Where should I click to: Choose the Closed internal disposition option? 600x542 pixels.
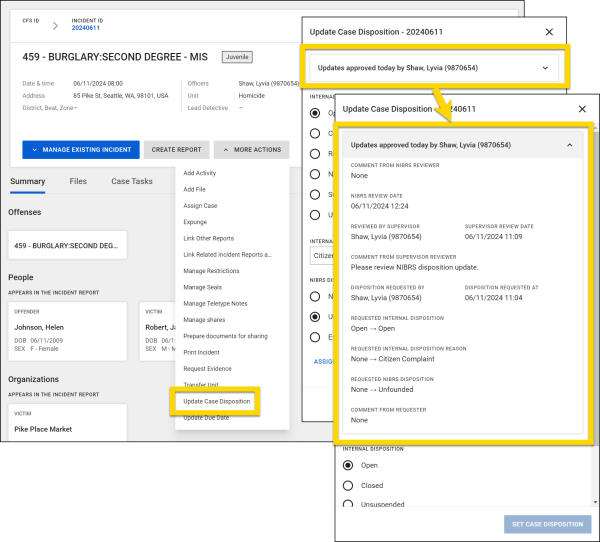(348, 486)
